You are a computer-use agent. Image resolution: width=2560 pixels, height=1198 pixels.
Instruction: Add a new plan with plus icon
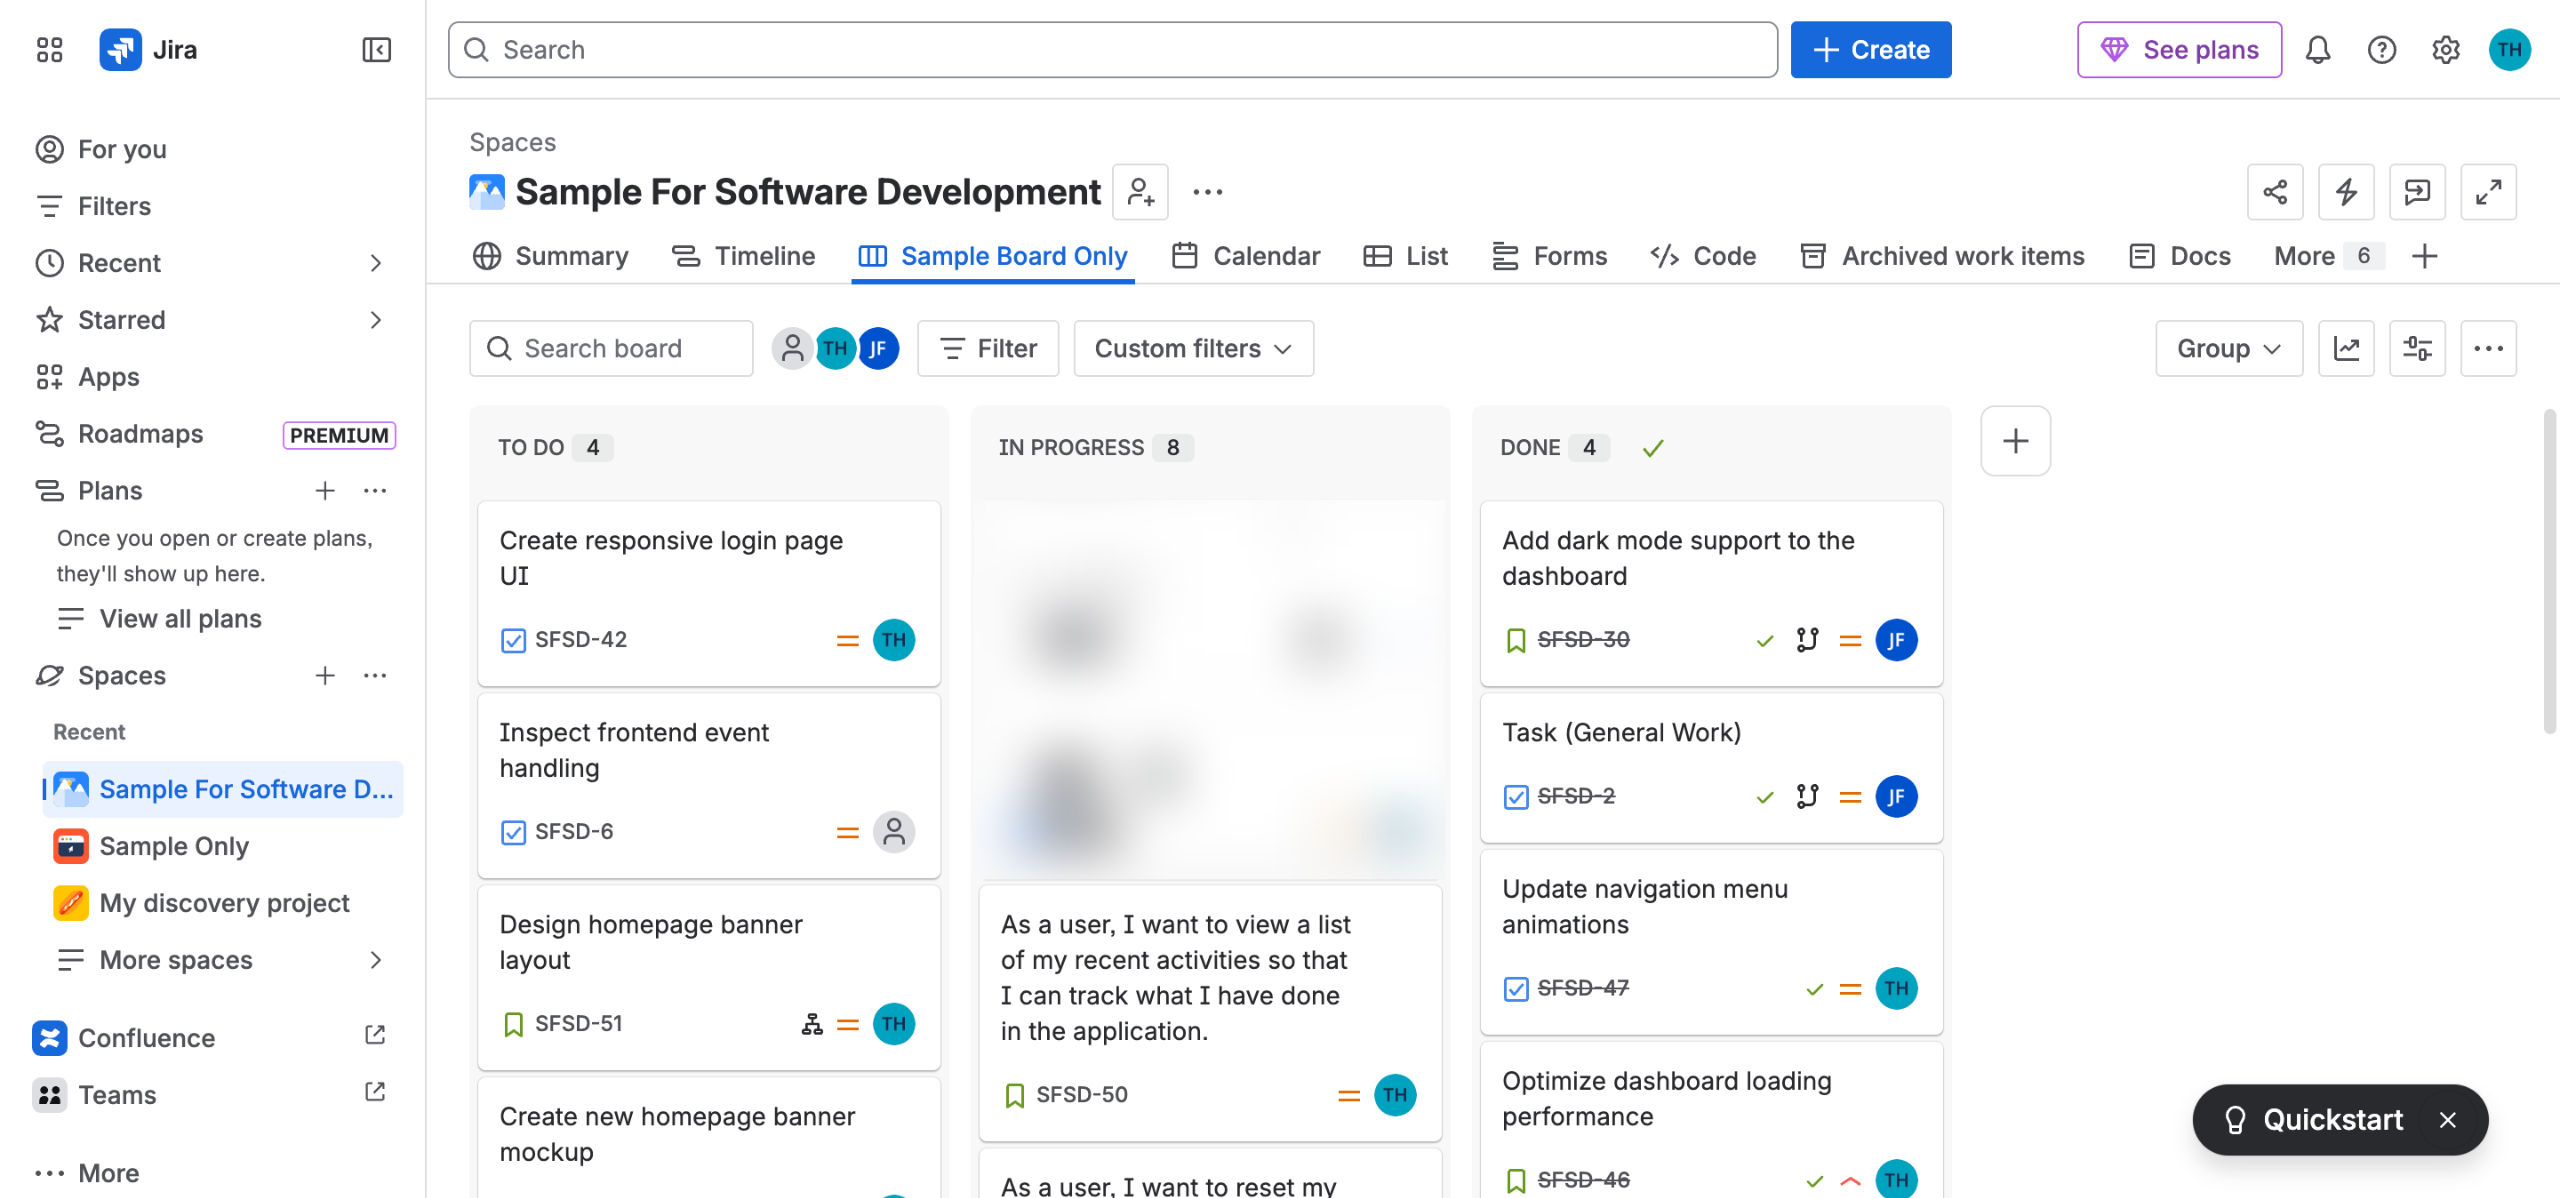(325, 491)
